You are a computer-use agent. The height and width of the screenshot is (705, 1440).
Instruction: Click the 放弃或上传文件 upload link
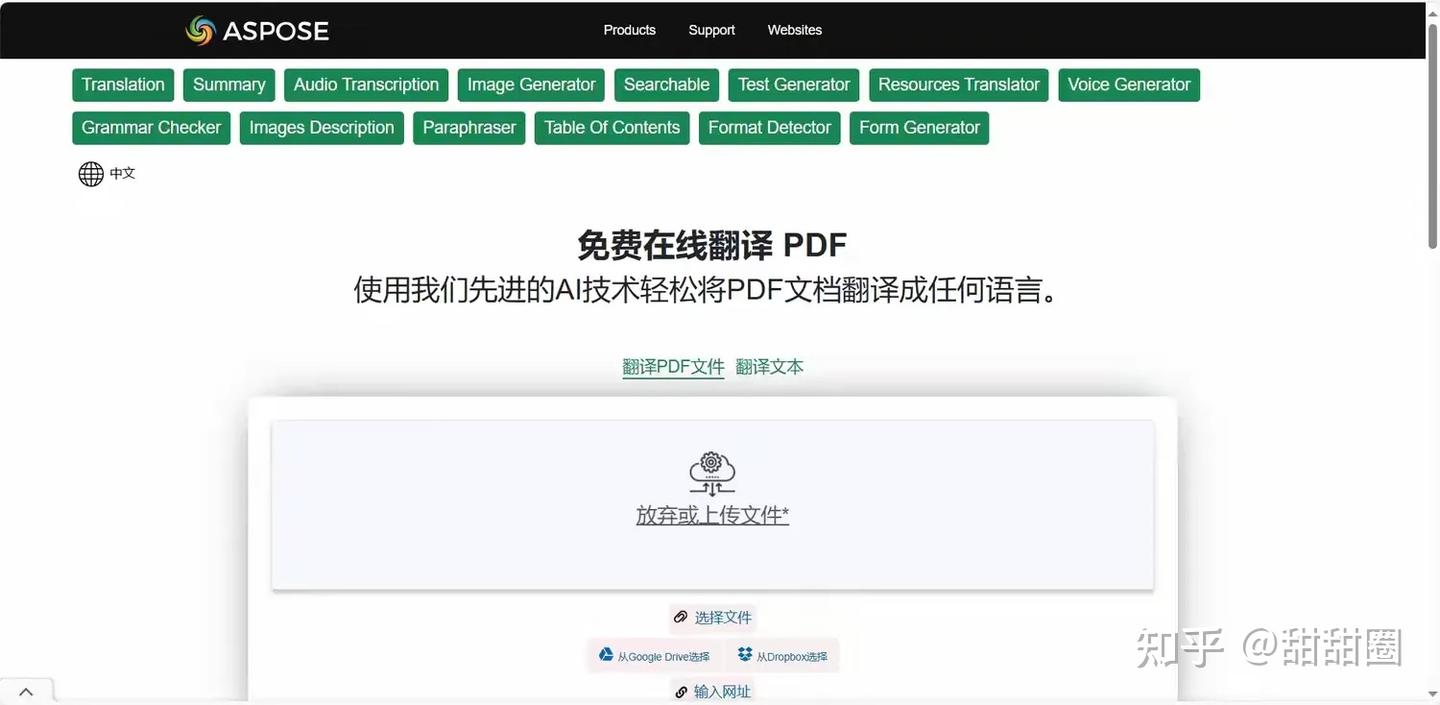point(712,516)
